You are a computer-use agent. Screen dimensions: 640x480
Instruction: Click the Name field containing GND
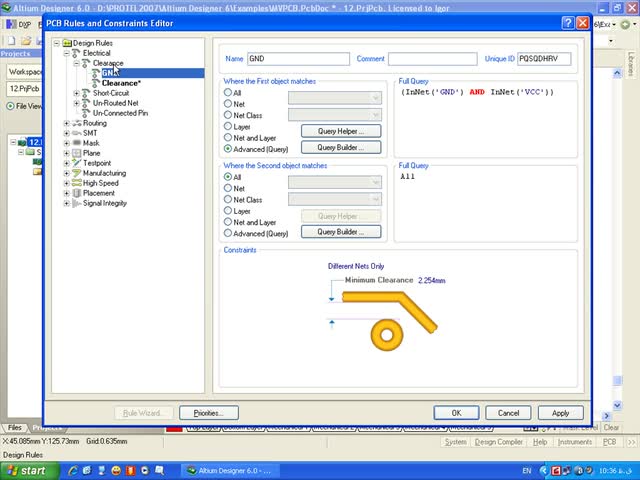298,59
